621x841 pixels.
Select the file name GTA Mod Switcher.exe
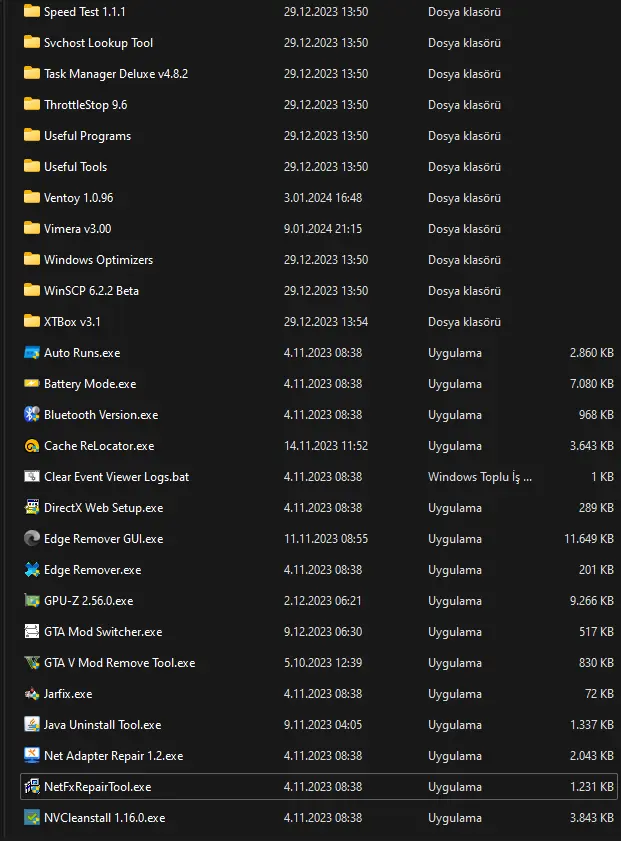[103, 632]
